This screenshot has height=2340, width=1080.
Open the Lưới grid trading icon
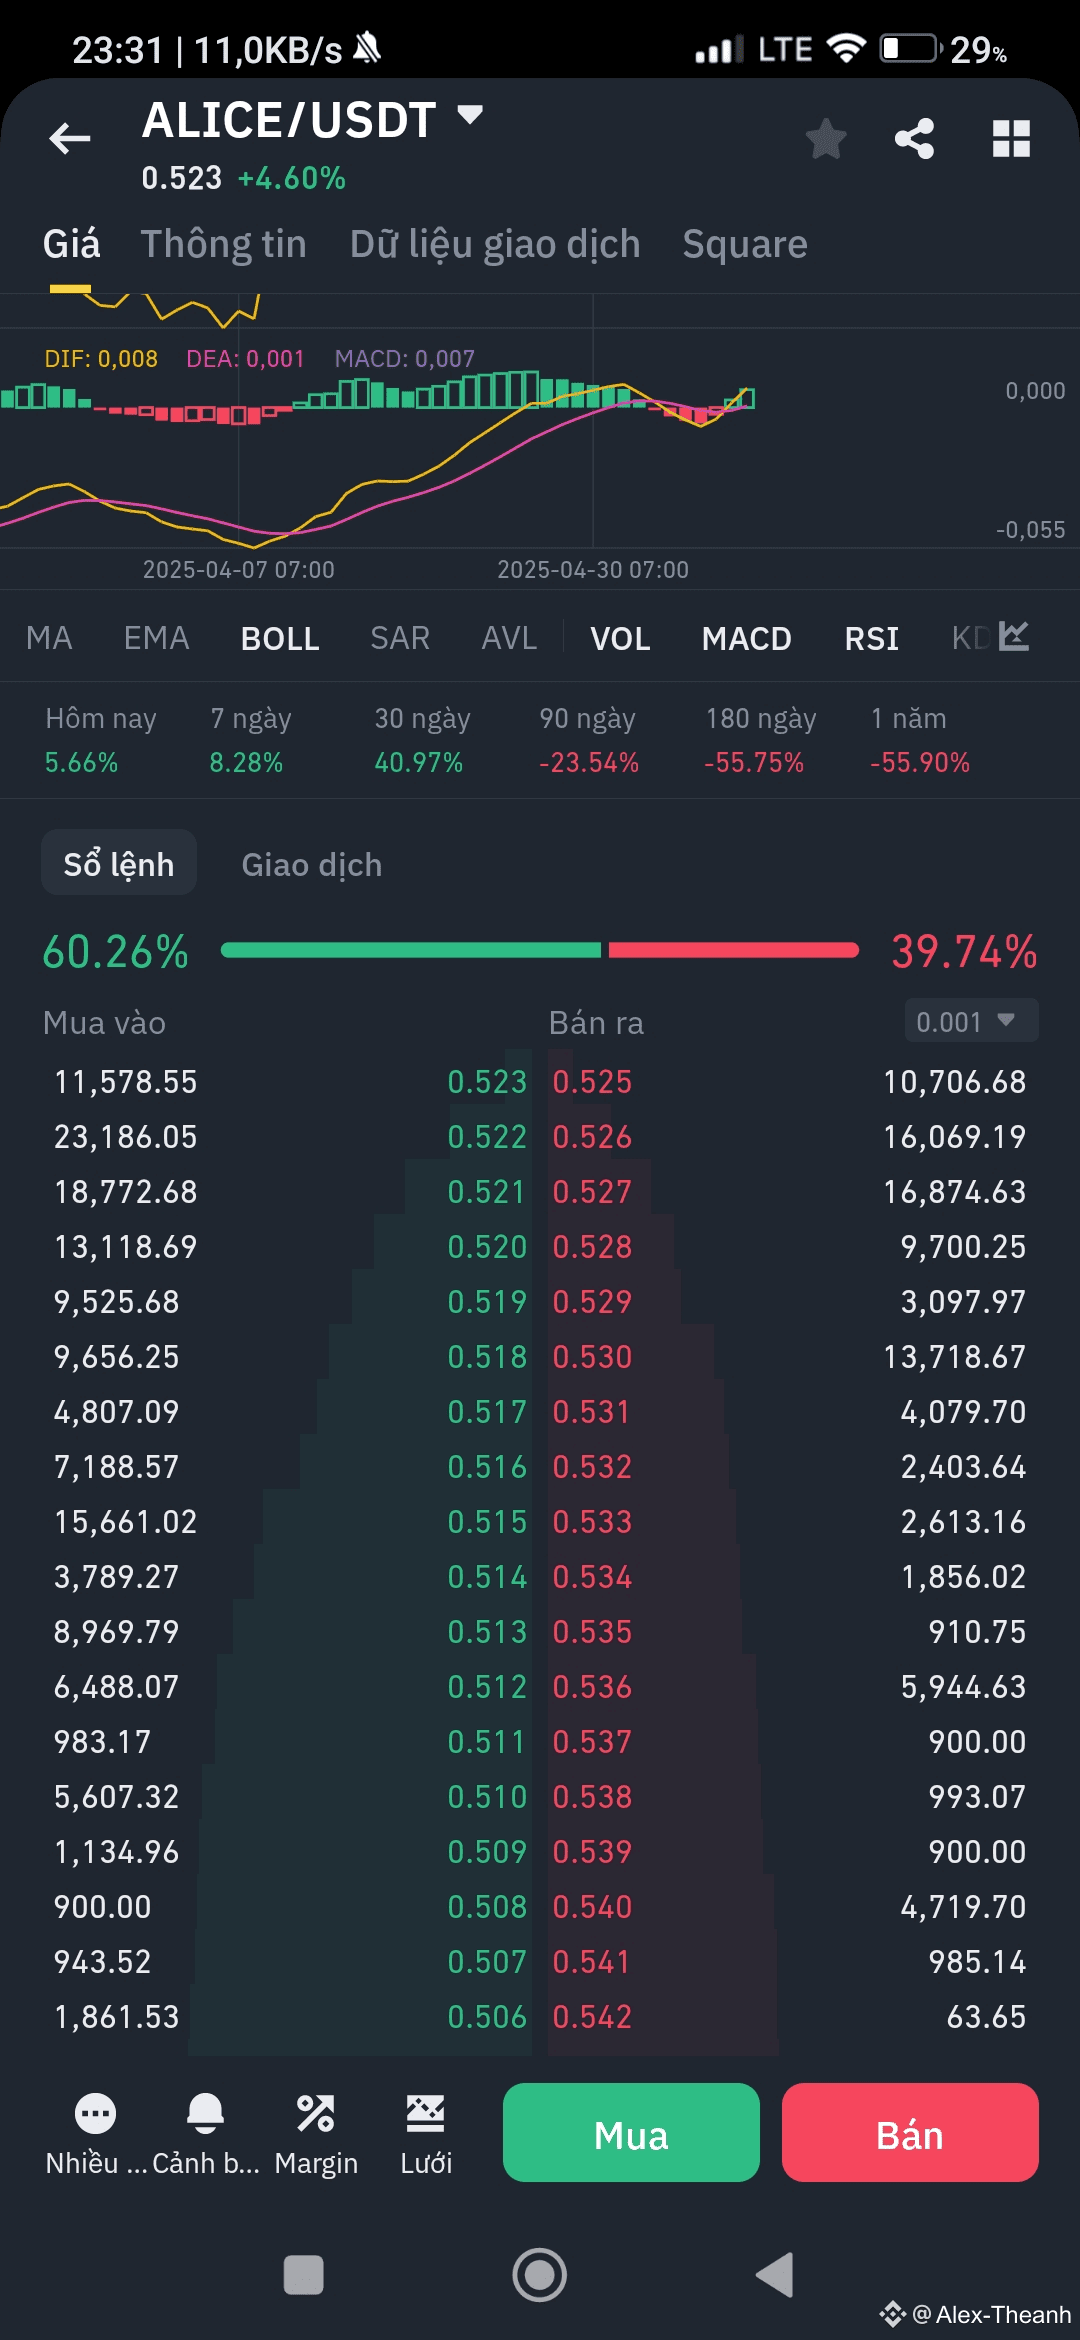426,2114
